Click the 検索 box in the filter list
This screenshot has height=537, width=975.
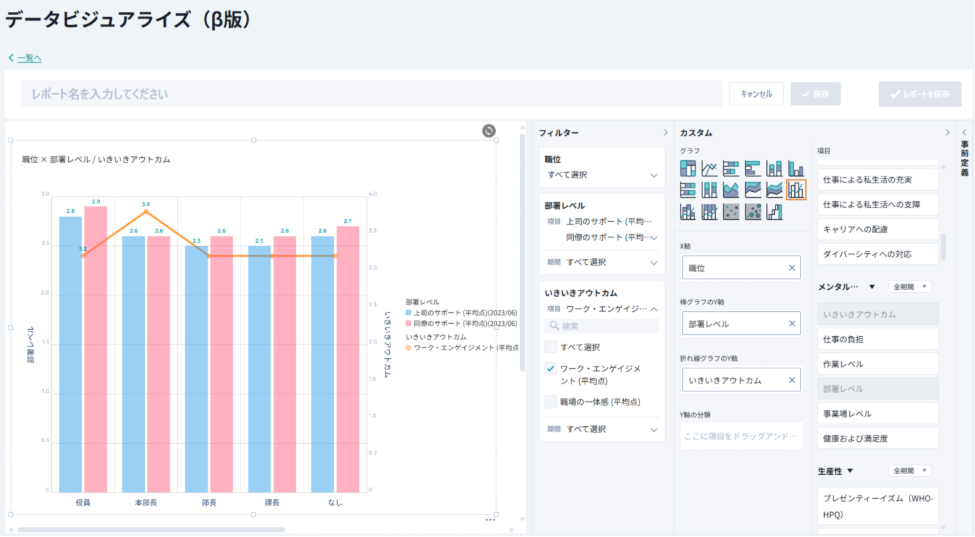602,326
